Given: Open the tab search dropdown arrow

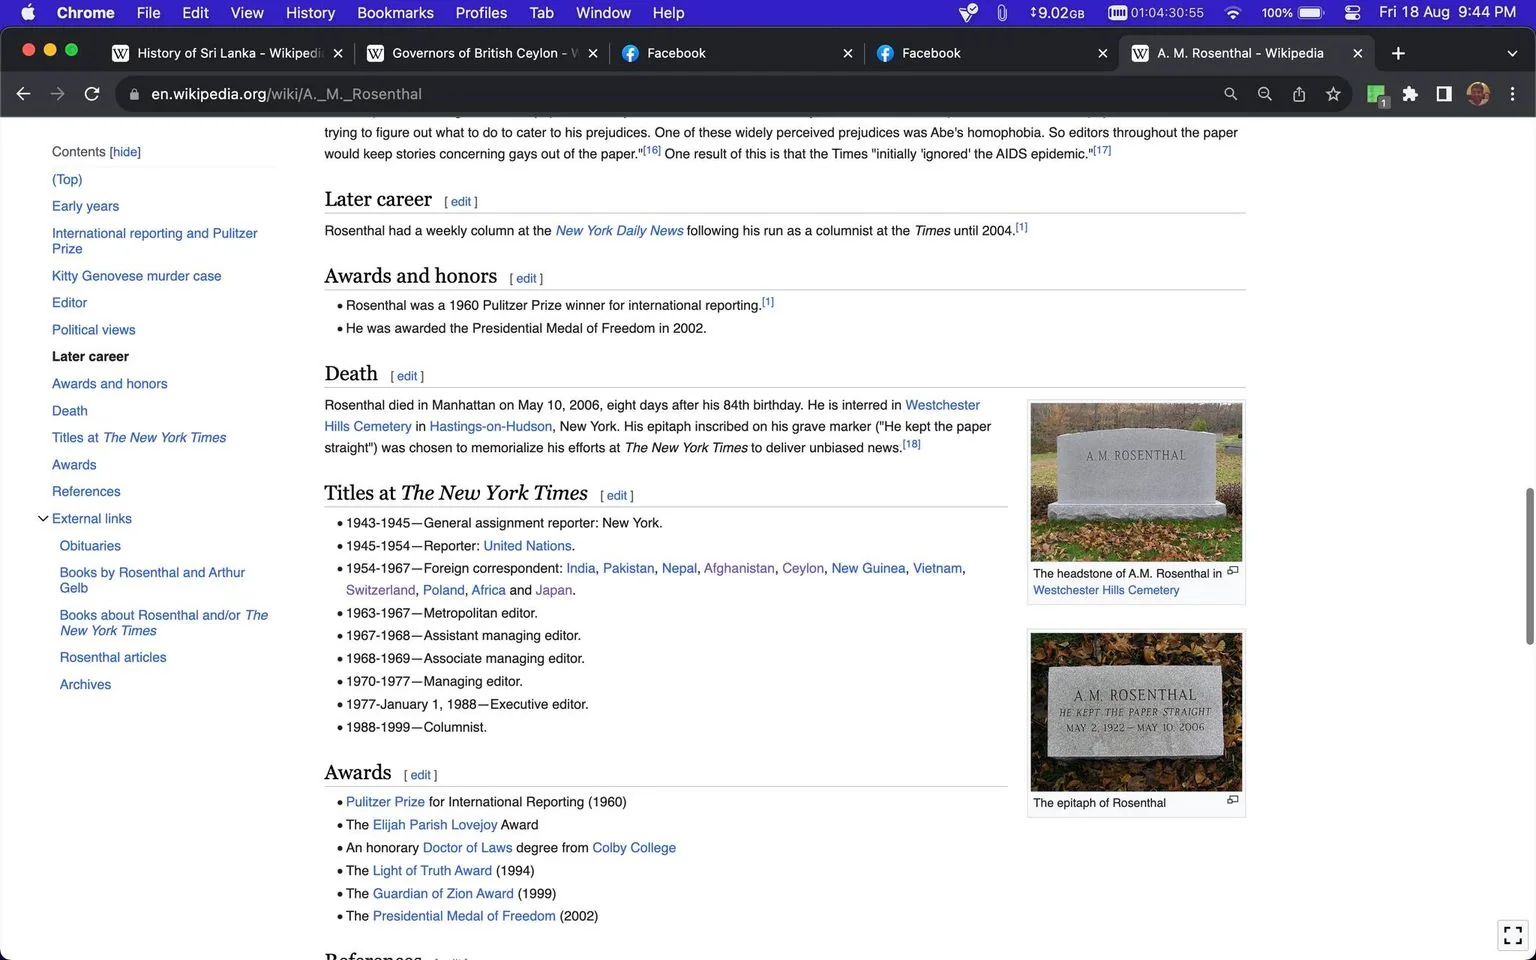Looking at the screenshot, I should click(x=1512, y=53).
